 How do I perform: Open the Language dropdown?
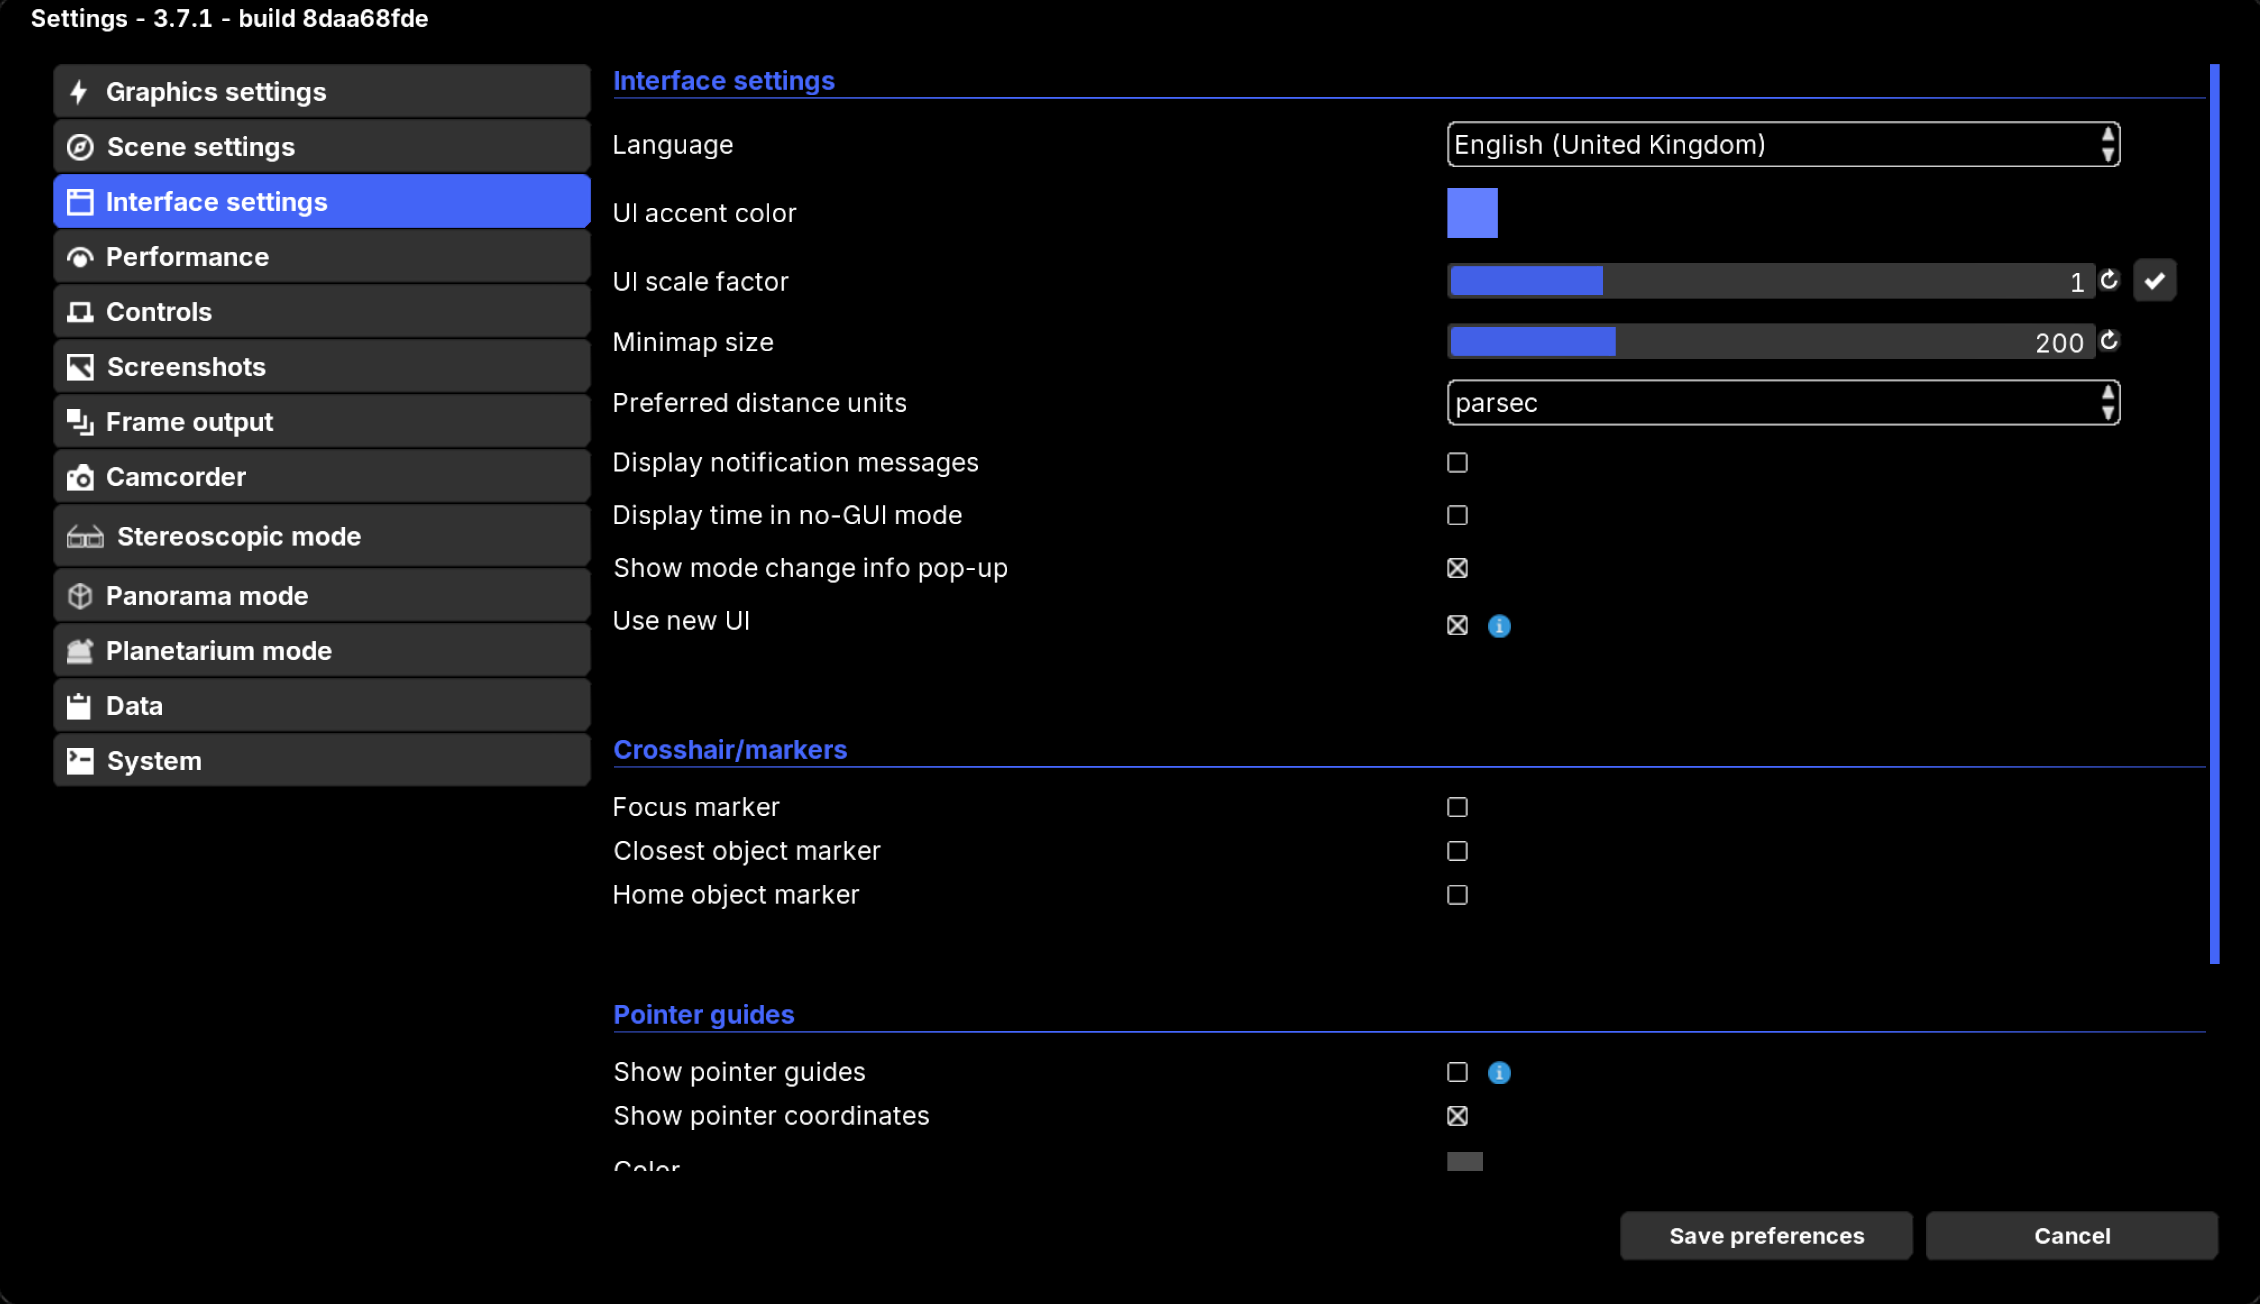(x=1783, y=145)
